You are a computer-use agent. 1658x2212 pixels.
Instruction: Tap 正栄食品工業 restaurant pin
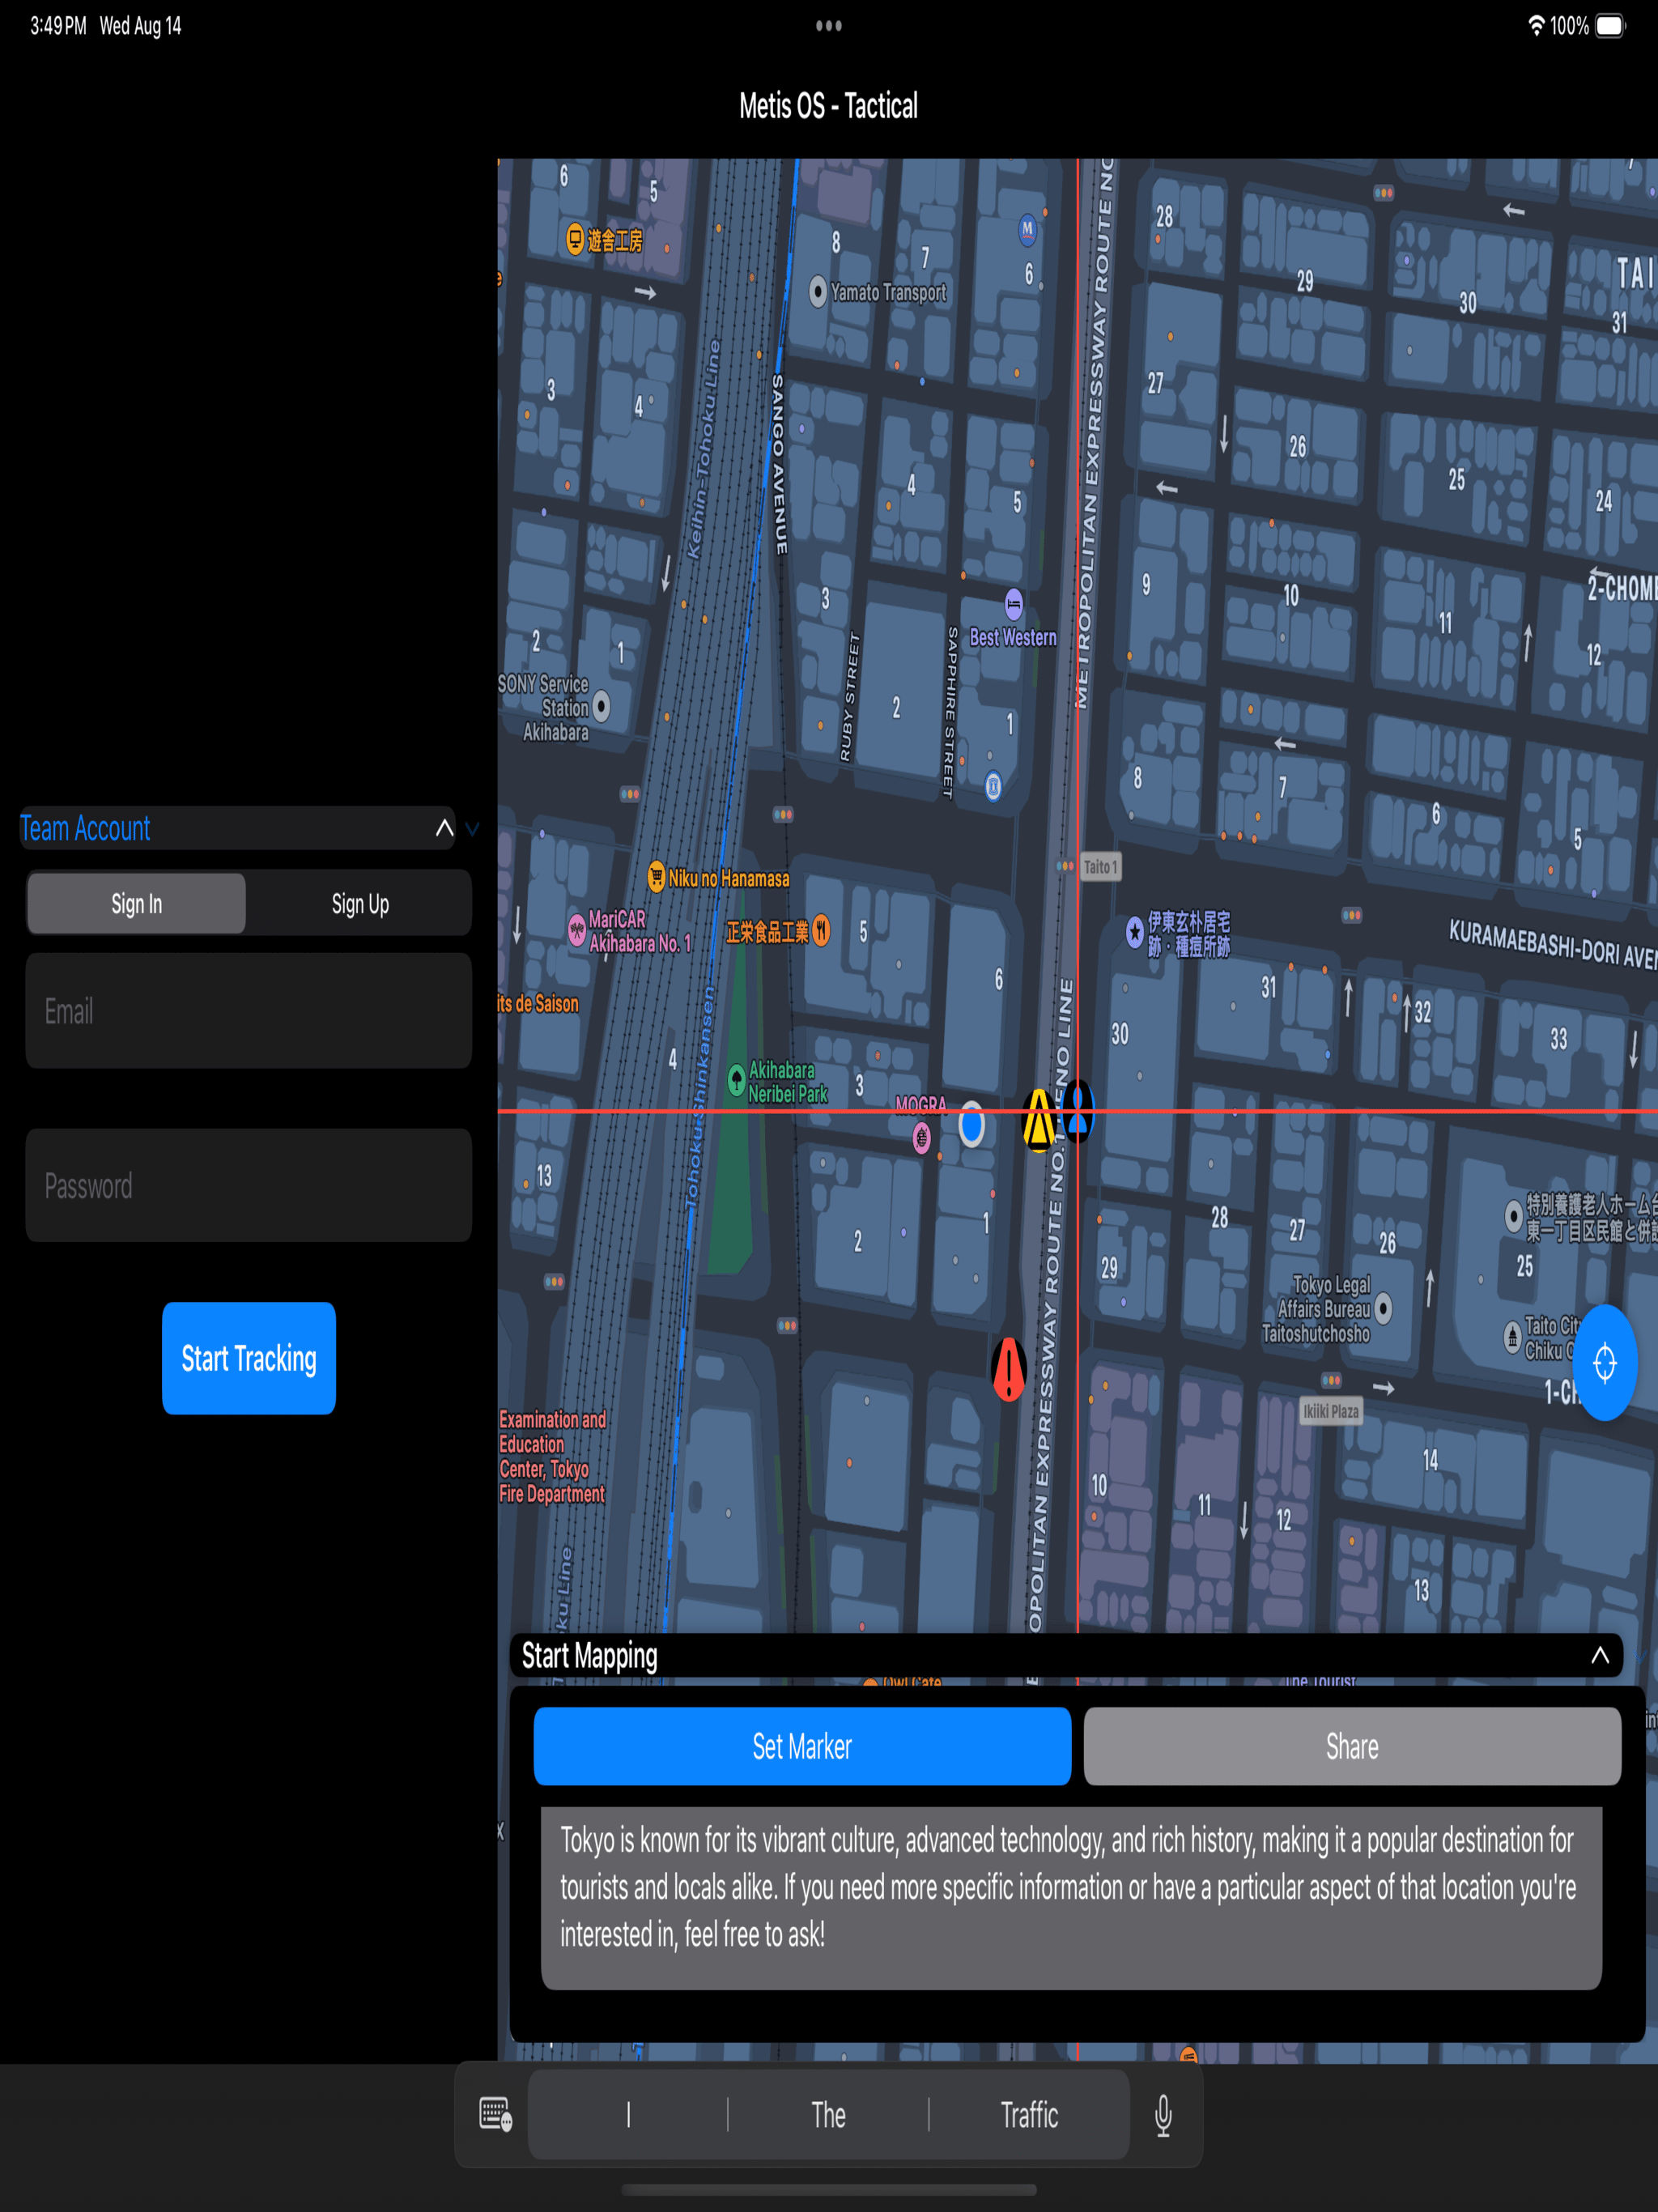pyautogui.click(x=820, y=931)
